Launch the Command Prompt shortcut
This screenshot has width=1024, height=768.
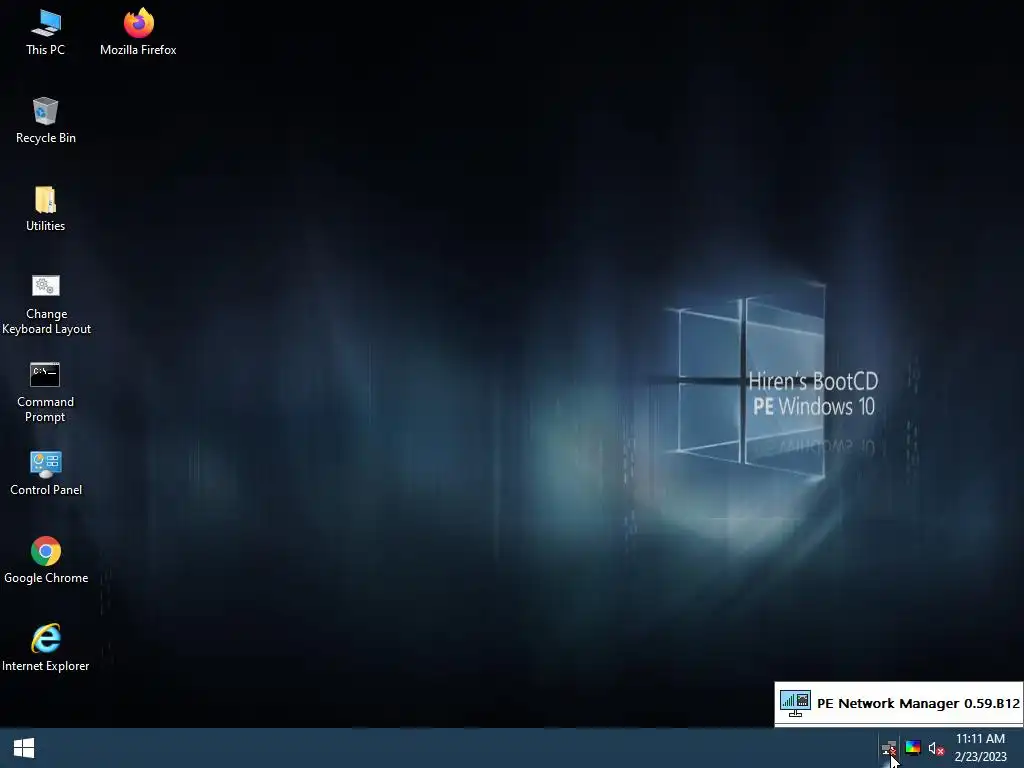pos(45,392)
